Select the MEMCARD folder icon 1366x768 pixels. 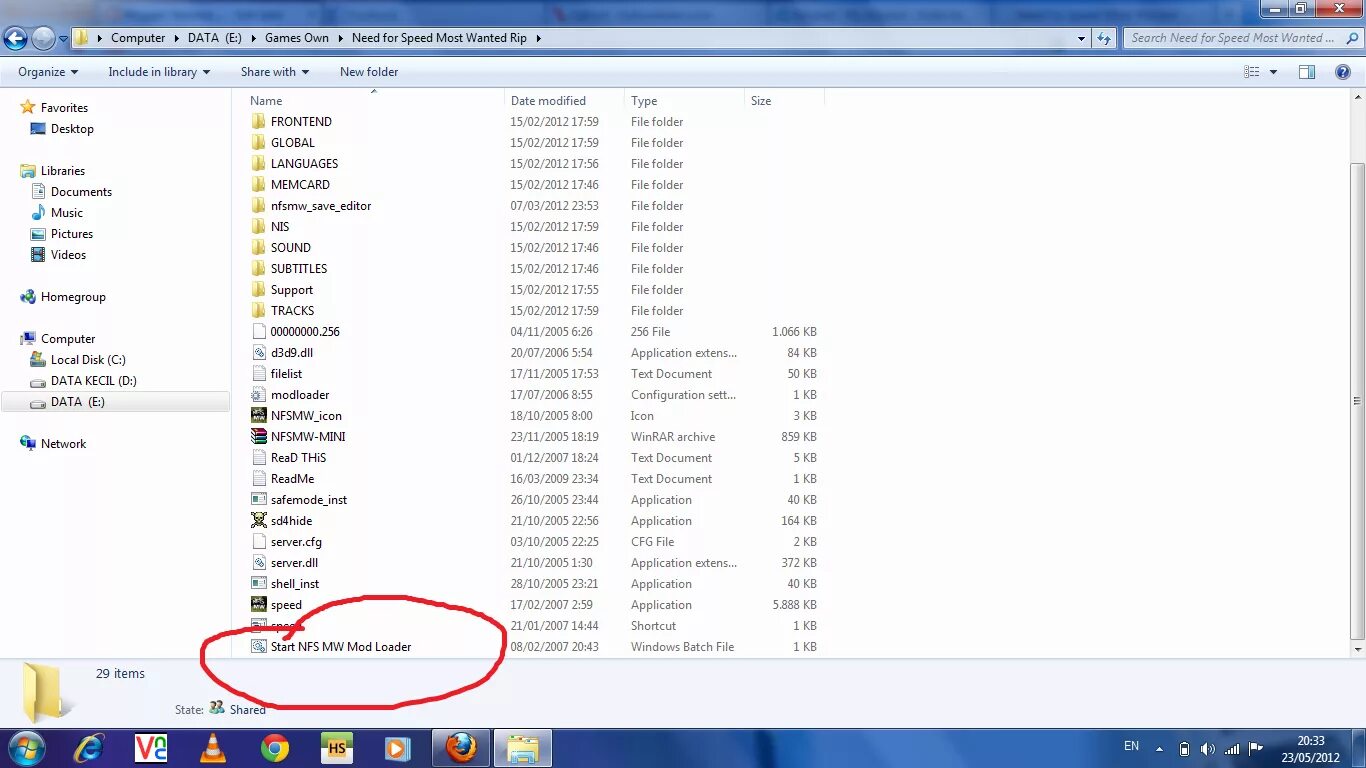click(x=259, y=185)
